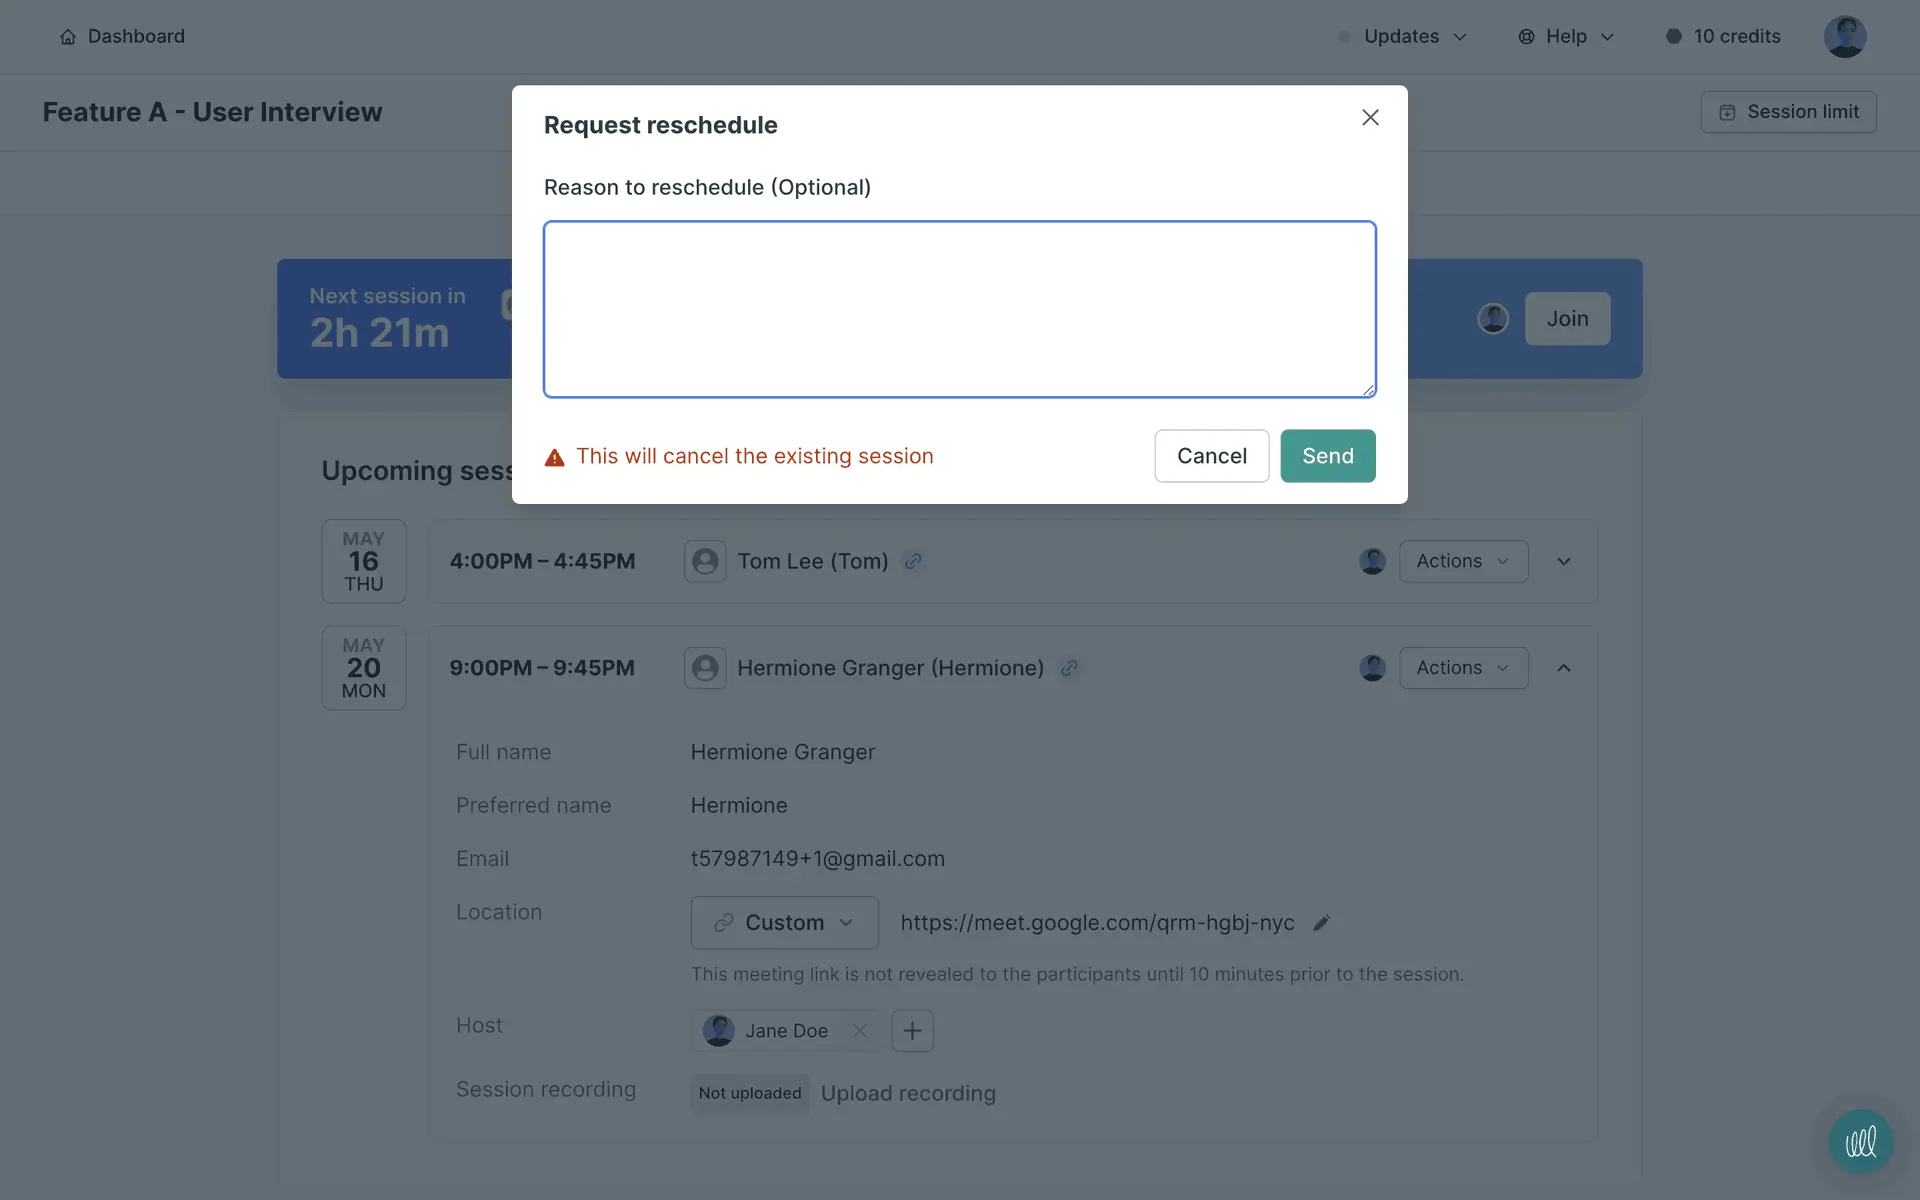1920x1200 pixels.
Task: Click link icon beside Tom Lee
Action: click(x=912, y=562)
